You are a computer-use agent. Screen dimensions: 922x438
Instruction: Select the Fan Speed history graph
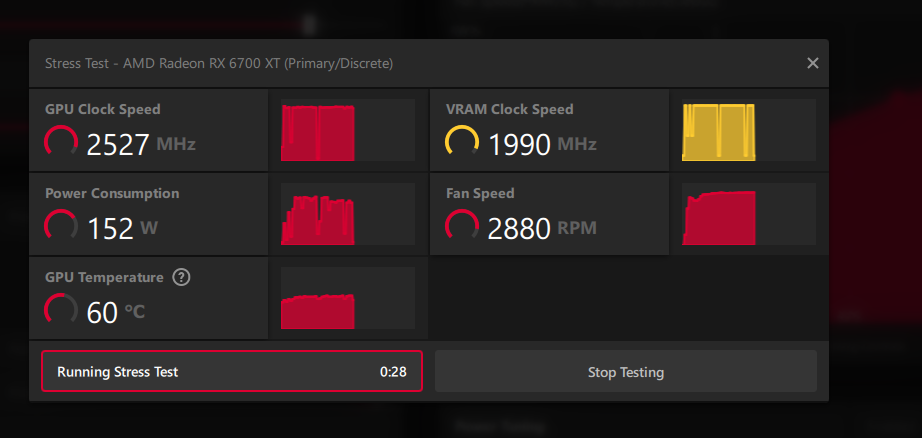(x=749, y=214)
